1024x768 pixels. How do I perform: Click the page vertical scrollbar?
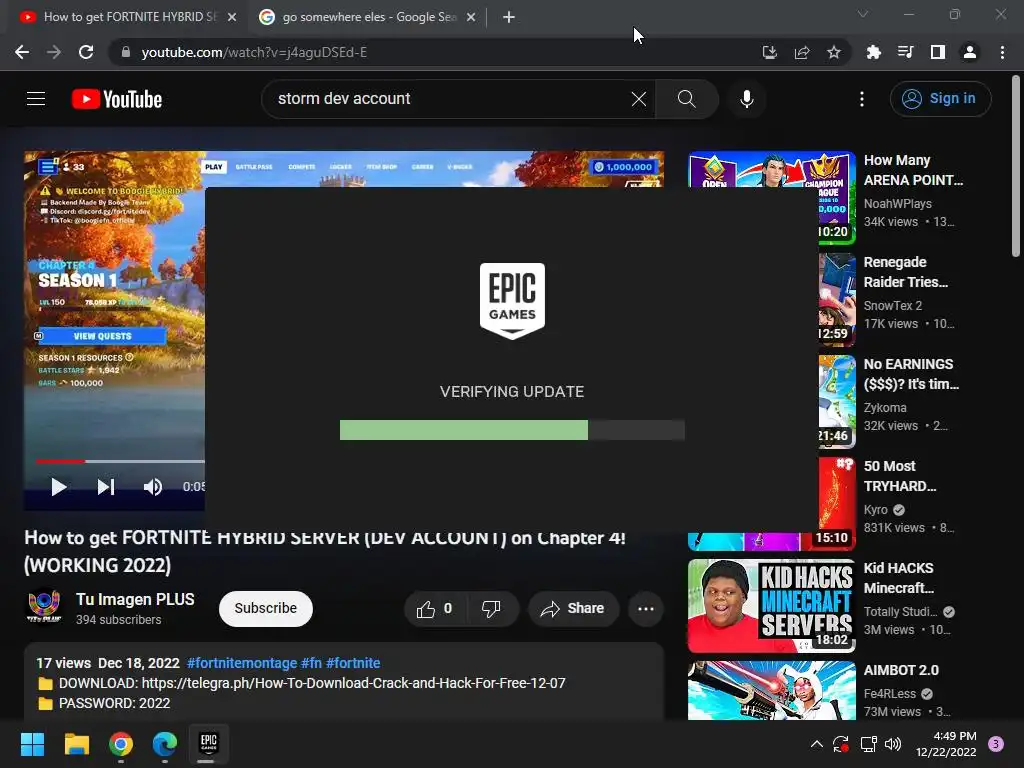(x=1016, y=166)
